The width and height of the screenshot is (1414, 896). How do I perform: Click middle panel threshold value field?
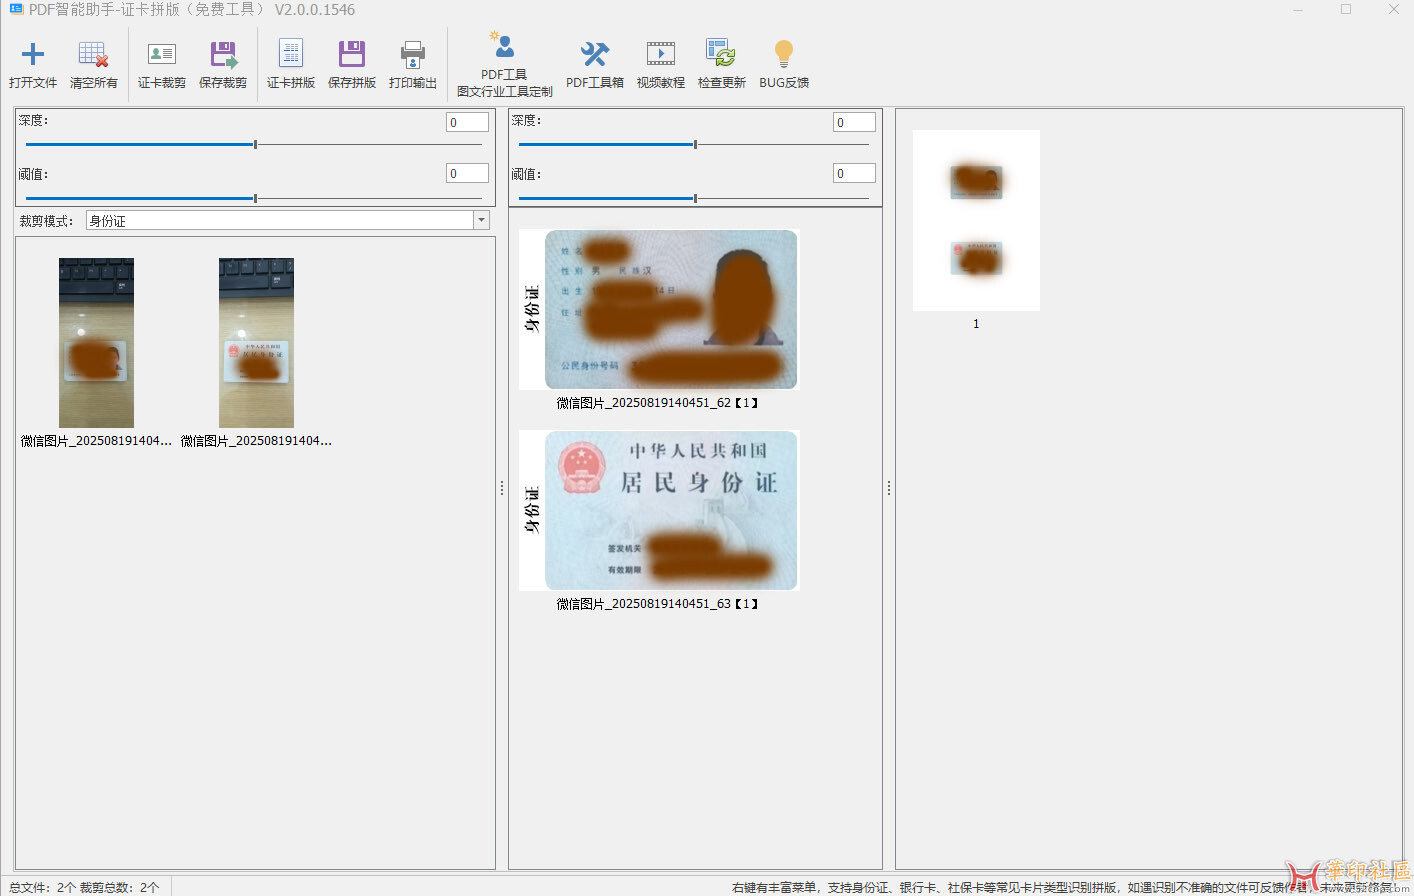[854, 174]
